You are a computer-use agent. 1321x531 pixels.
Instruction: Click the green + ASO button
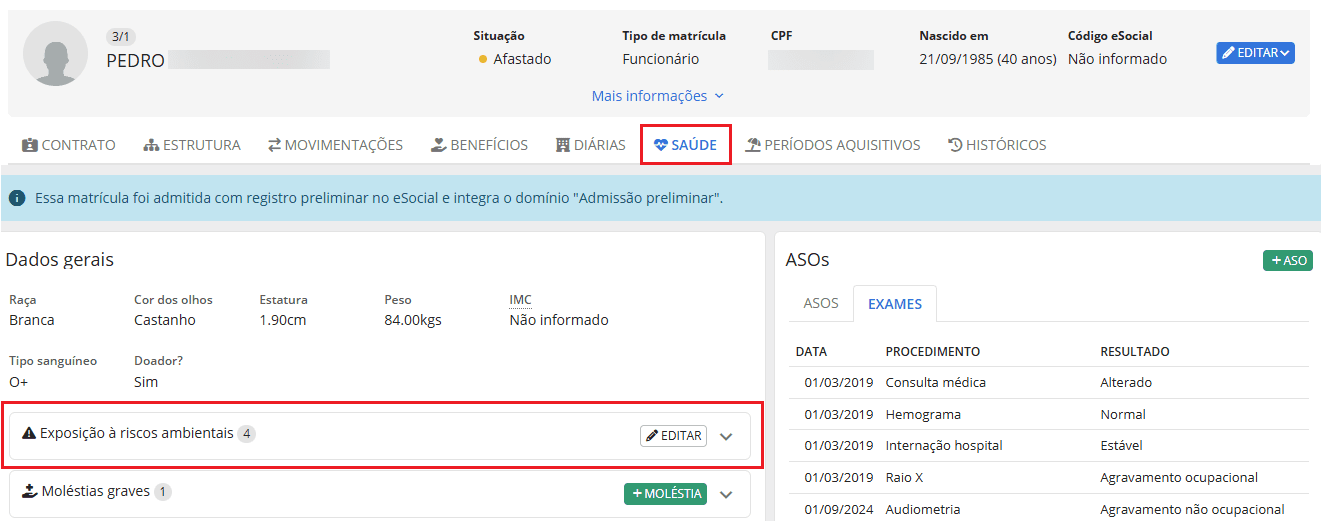1287,261
